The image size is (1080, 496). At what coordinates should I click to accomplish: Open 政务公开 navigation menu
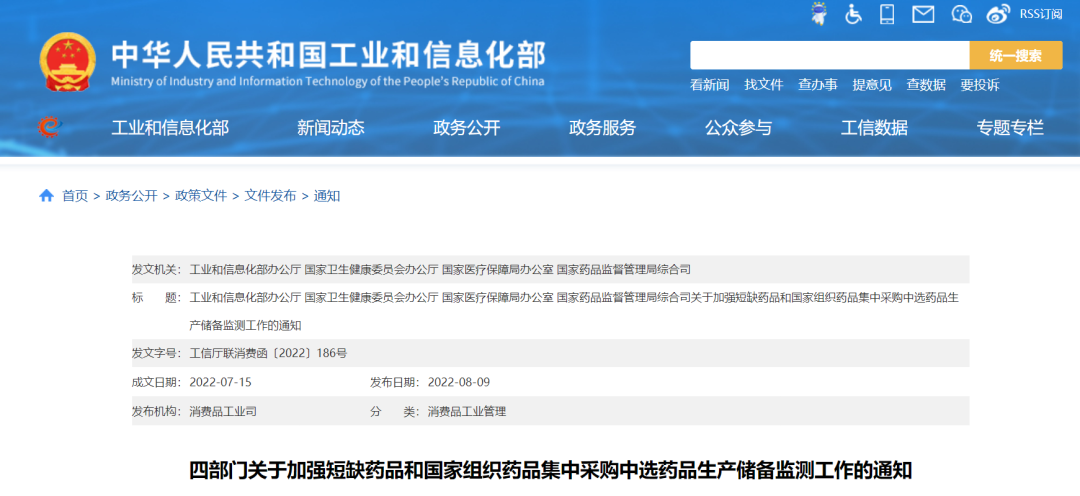[x=466, y=127]
